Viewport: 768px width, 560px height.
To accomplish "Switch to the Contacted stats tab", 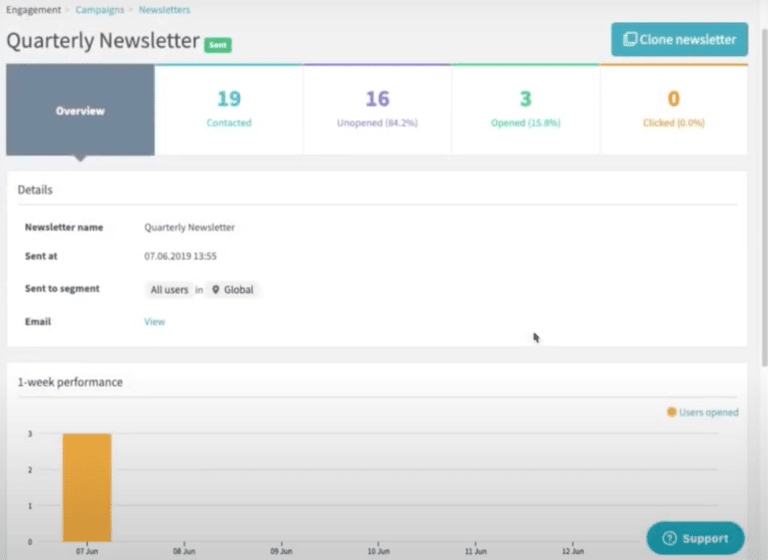I will 229,110.
